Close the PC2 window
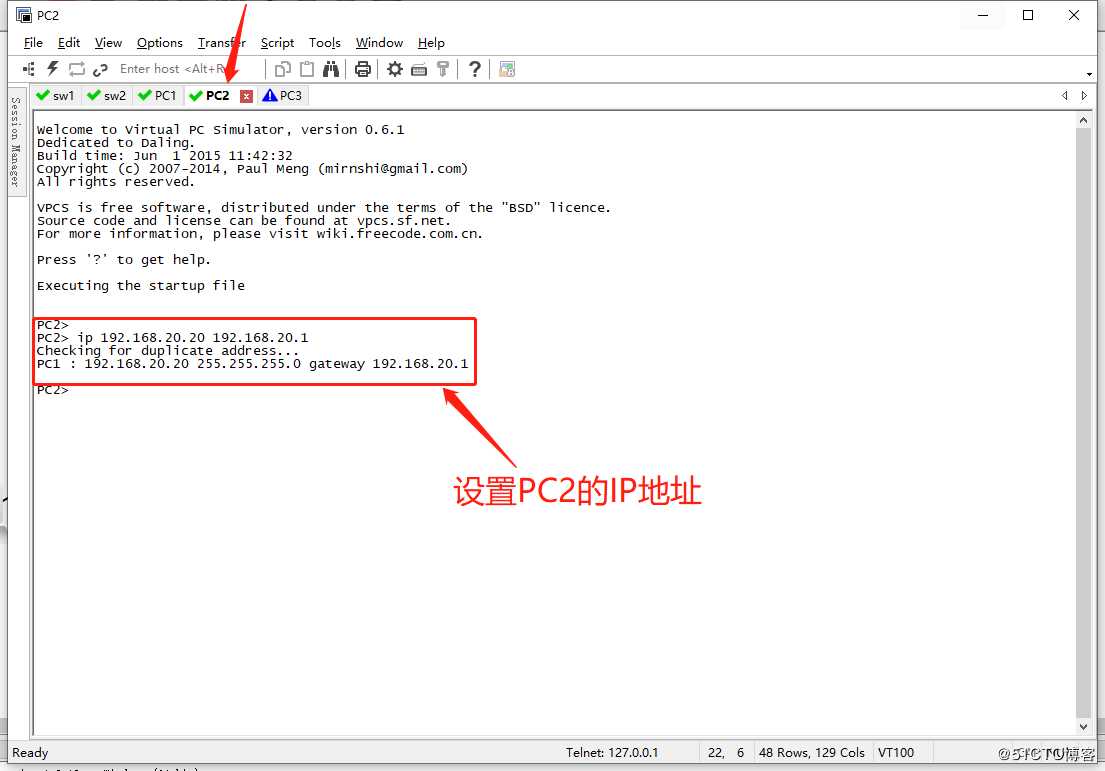Image resolution: width=1105 pixels, height=771 pixels. pos(1073,15)
